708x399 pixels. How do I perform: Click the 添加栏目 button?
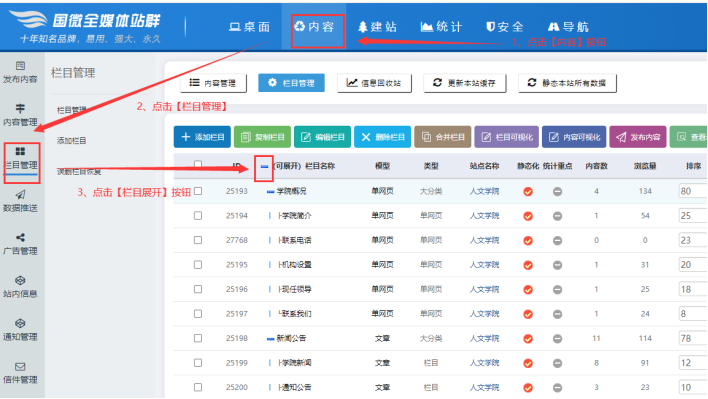[x=202, y=137]
